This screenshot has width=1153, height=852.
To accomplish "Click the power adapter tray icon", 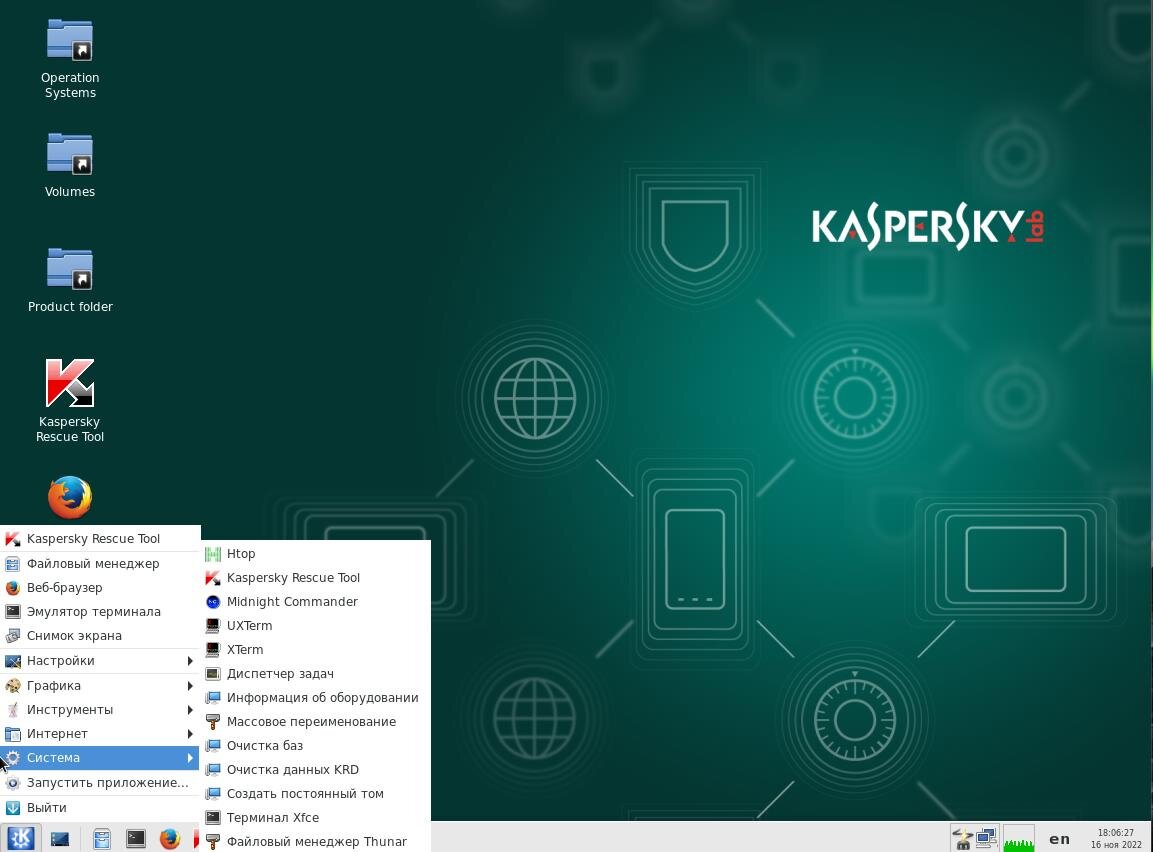I will 962,838.
